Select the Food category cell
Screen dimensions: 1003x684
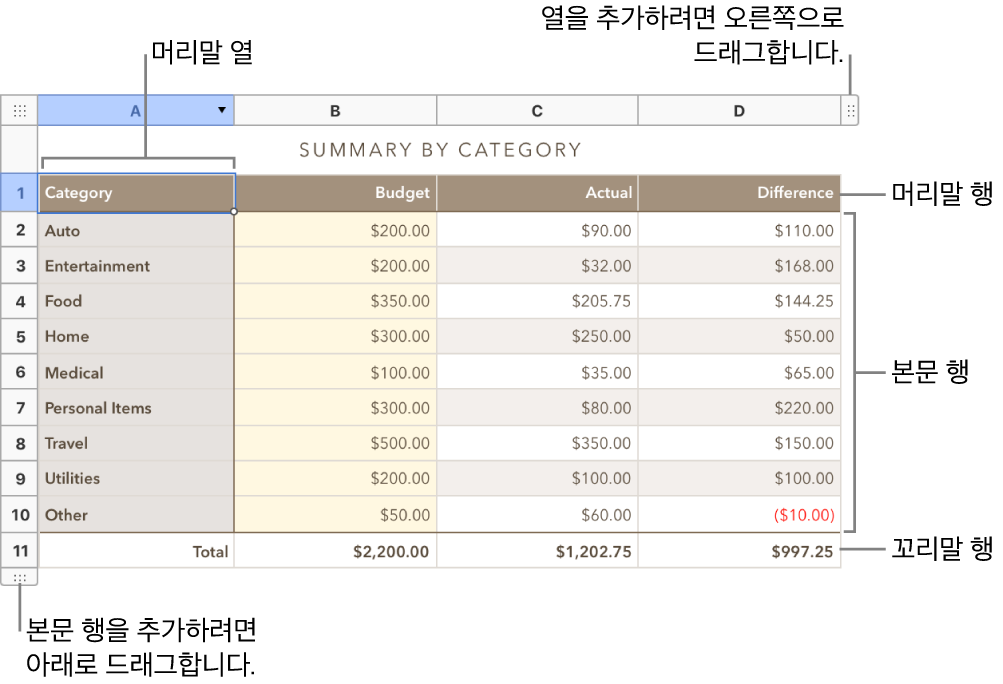click(137, 301)
